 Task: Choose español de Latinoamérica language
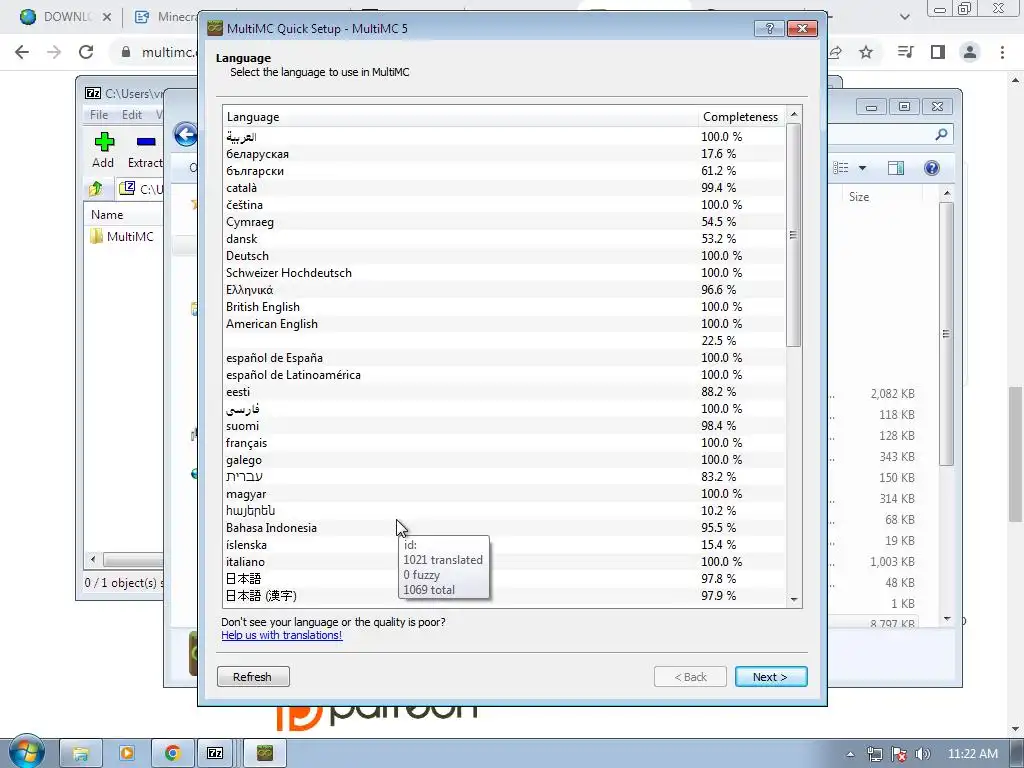[x=504, y=374]
